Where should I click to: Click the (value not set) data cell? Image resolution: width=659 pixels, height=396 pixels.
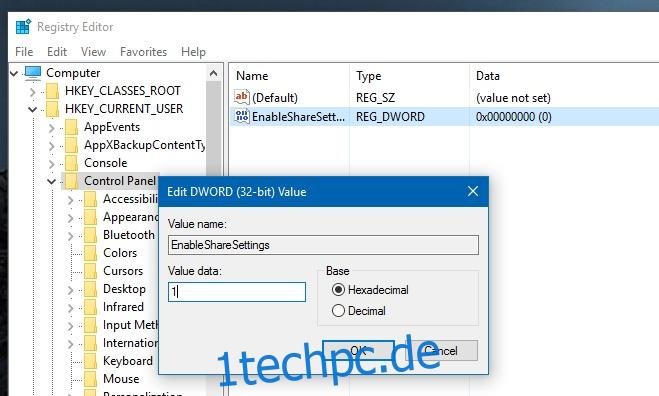tap(513, 98)
